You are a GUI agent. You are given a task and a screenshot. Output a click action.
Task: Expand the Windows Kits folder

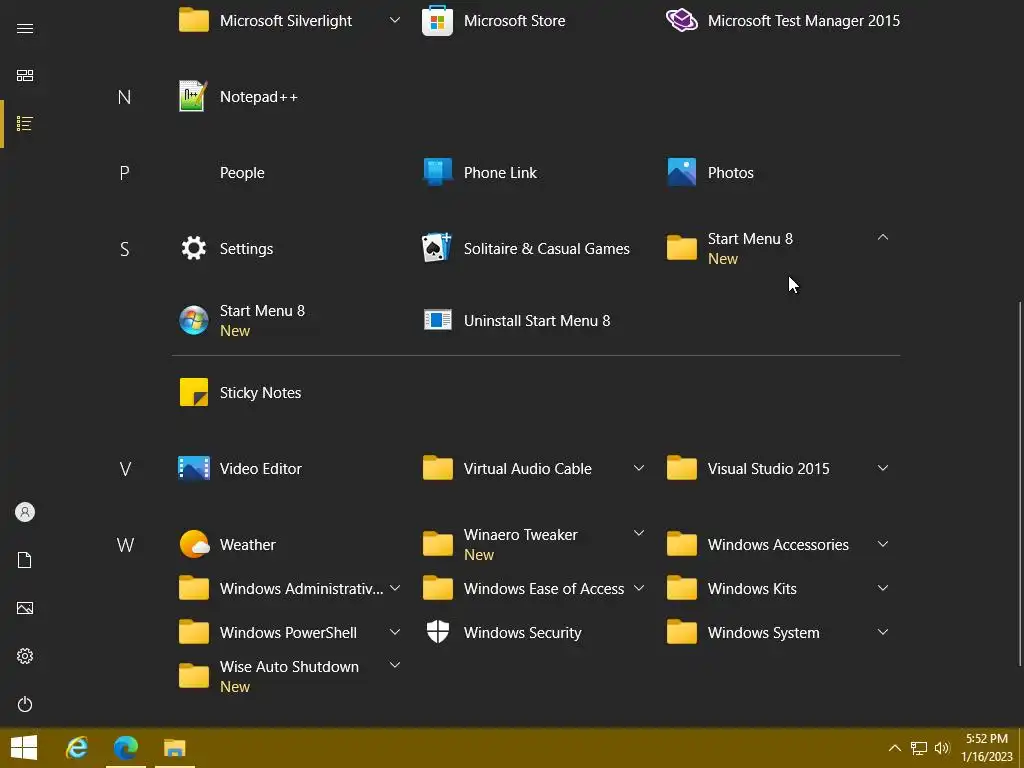click(882, 588)
